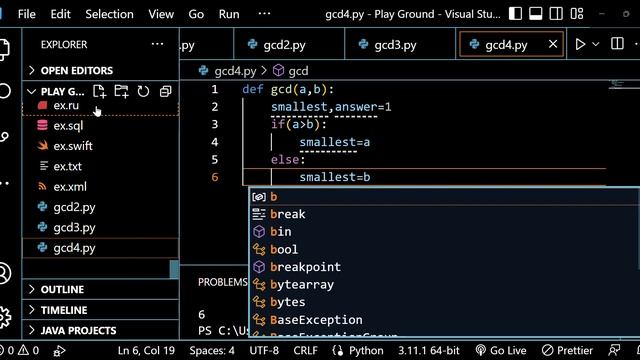Choose 'break' keyword suggestion
The height and width of the screenshot is (360, 640).
[444, 214]
